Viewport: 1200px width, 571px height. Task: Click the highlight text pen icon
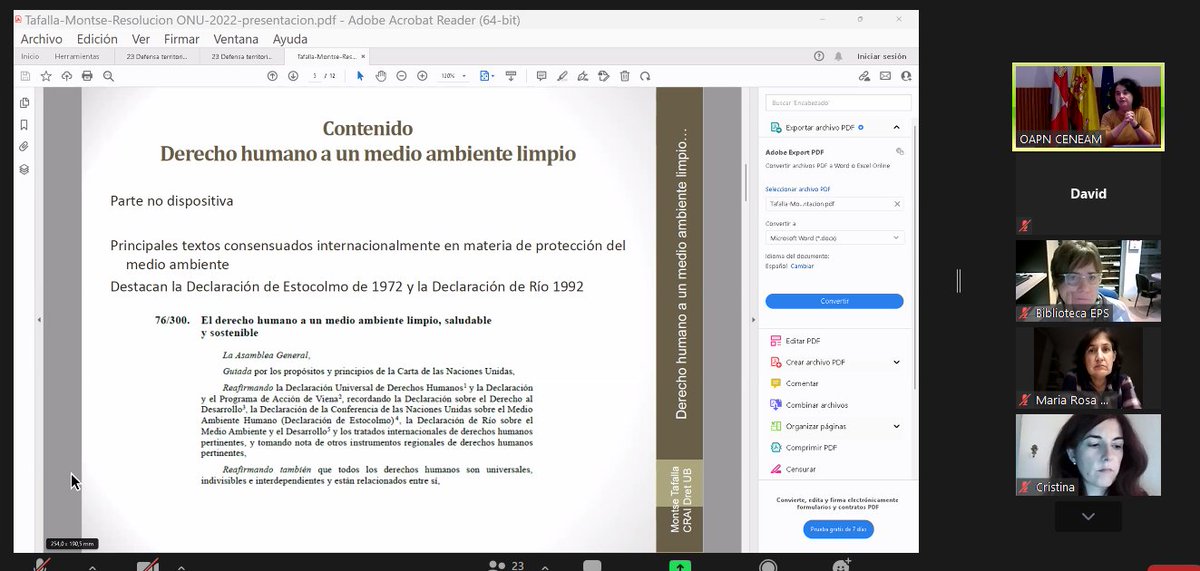tap(562, 76)
